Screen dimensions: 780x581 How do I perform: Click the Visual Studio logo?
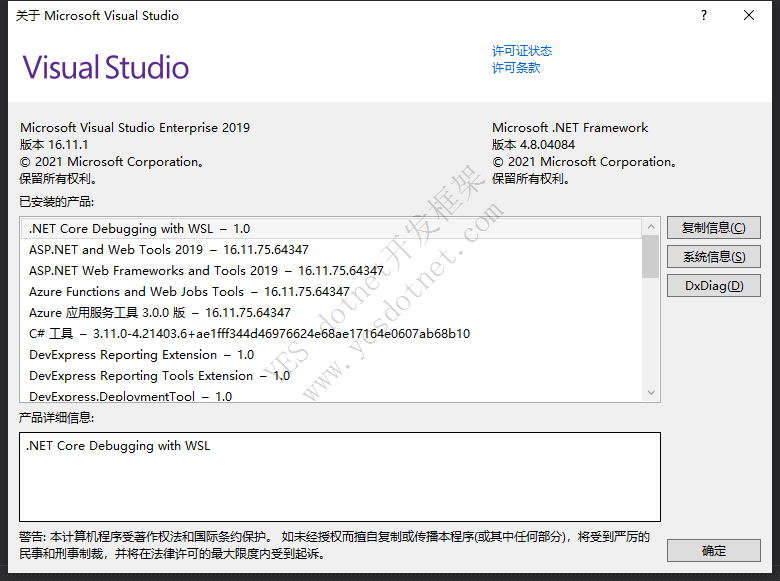point(105,67)
